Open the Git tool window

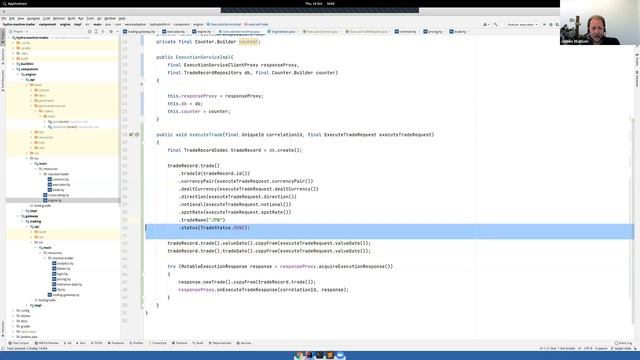68,343
